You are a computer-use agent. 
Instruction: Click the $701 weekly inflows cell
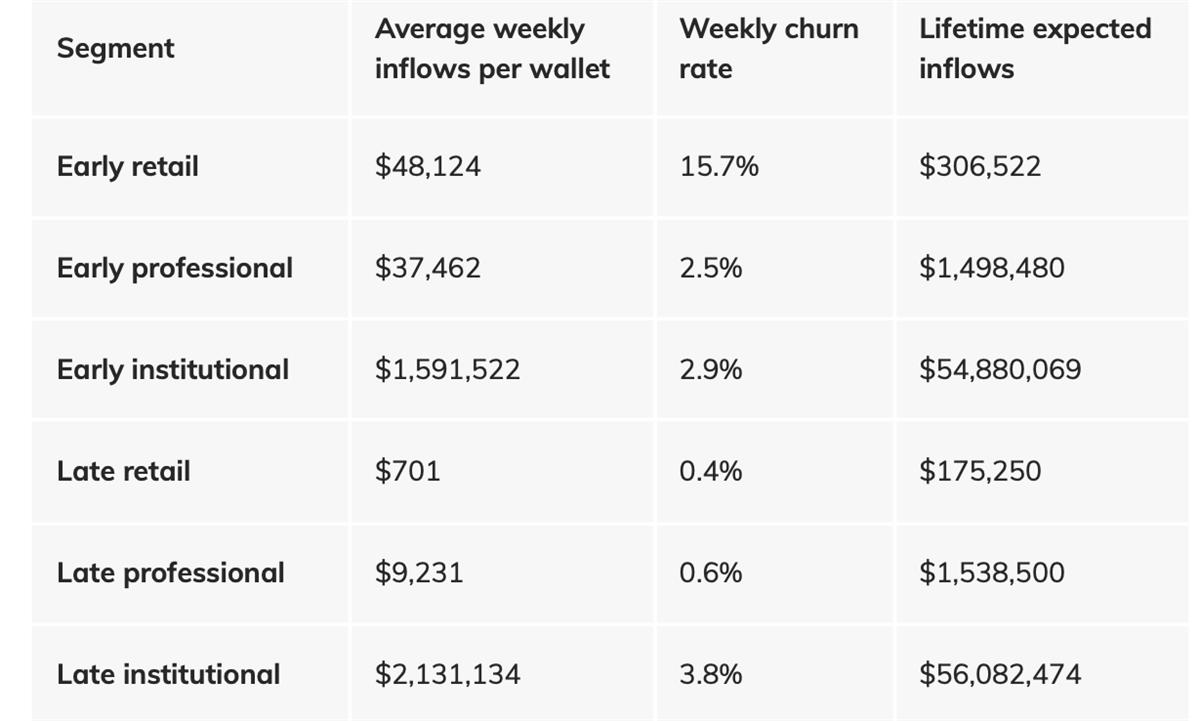[407, 471]
